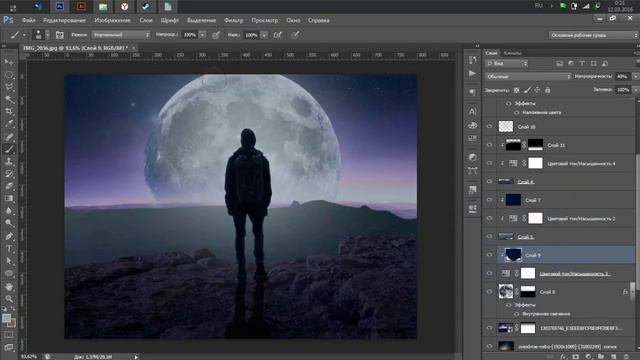Open the Изображение menu
Viewport: 640px width, 360px height.
click(112, 20)
